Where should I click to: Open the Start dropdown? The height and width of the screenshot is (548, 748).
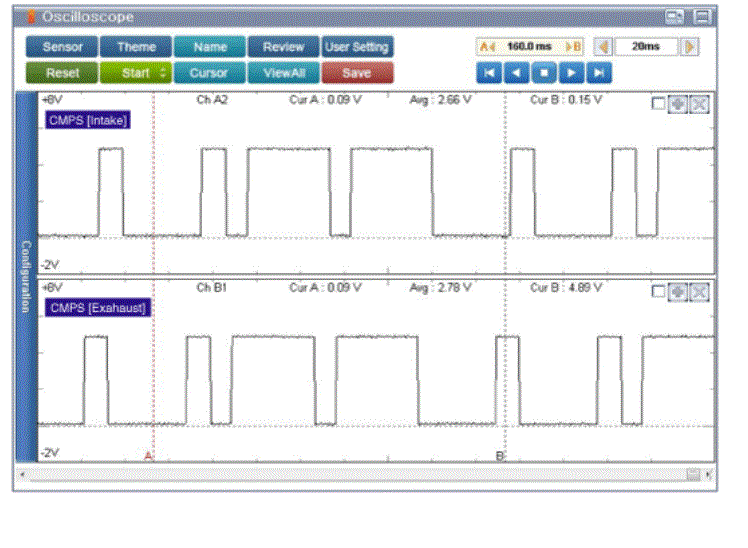tap(135, 73)
